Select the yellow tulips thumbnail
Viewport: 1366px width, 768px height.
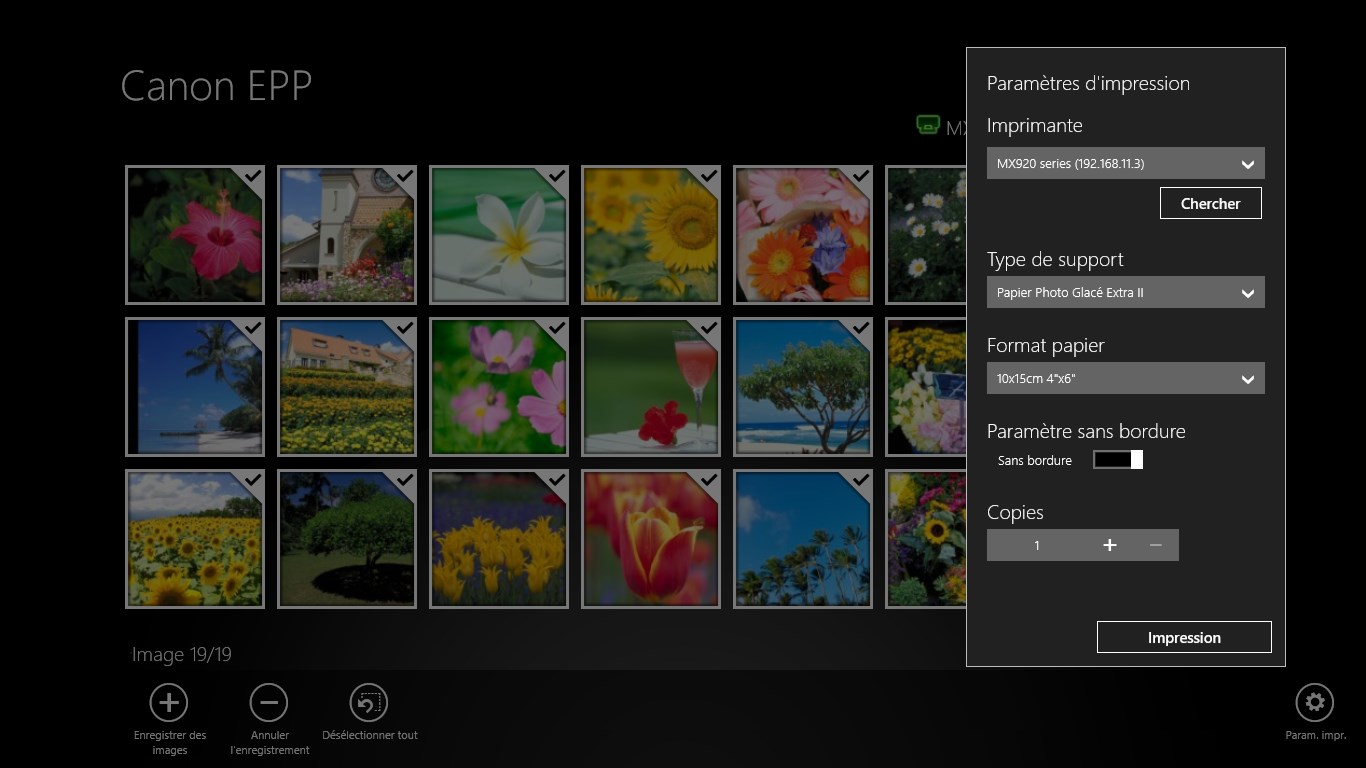pyautogui.click(x=499, y=539)
